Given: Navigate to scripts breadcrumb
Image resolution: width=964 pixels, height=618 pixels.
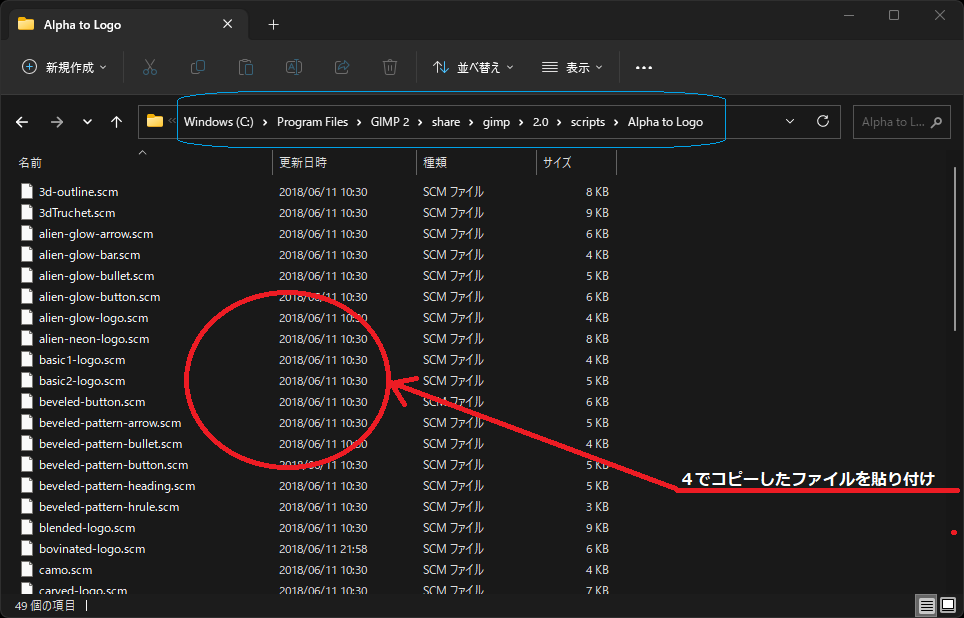Looking at the screenshot, I should pyautogui.click(x=588, y=122).
